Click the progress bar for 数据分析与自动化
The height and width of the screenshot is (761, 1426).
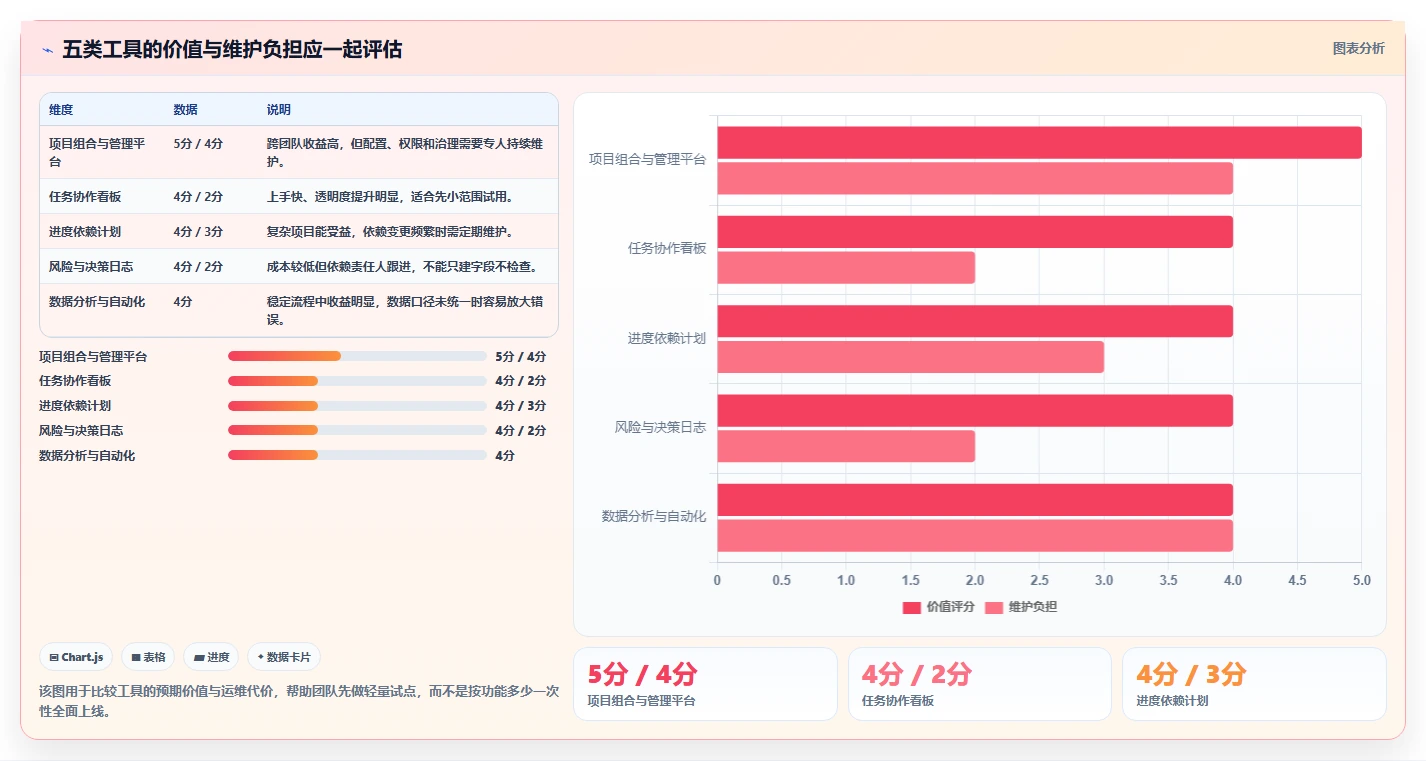[x=357, y=455]
